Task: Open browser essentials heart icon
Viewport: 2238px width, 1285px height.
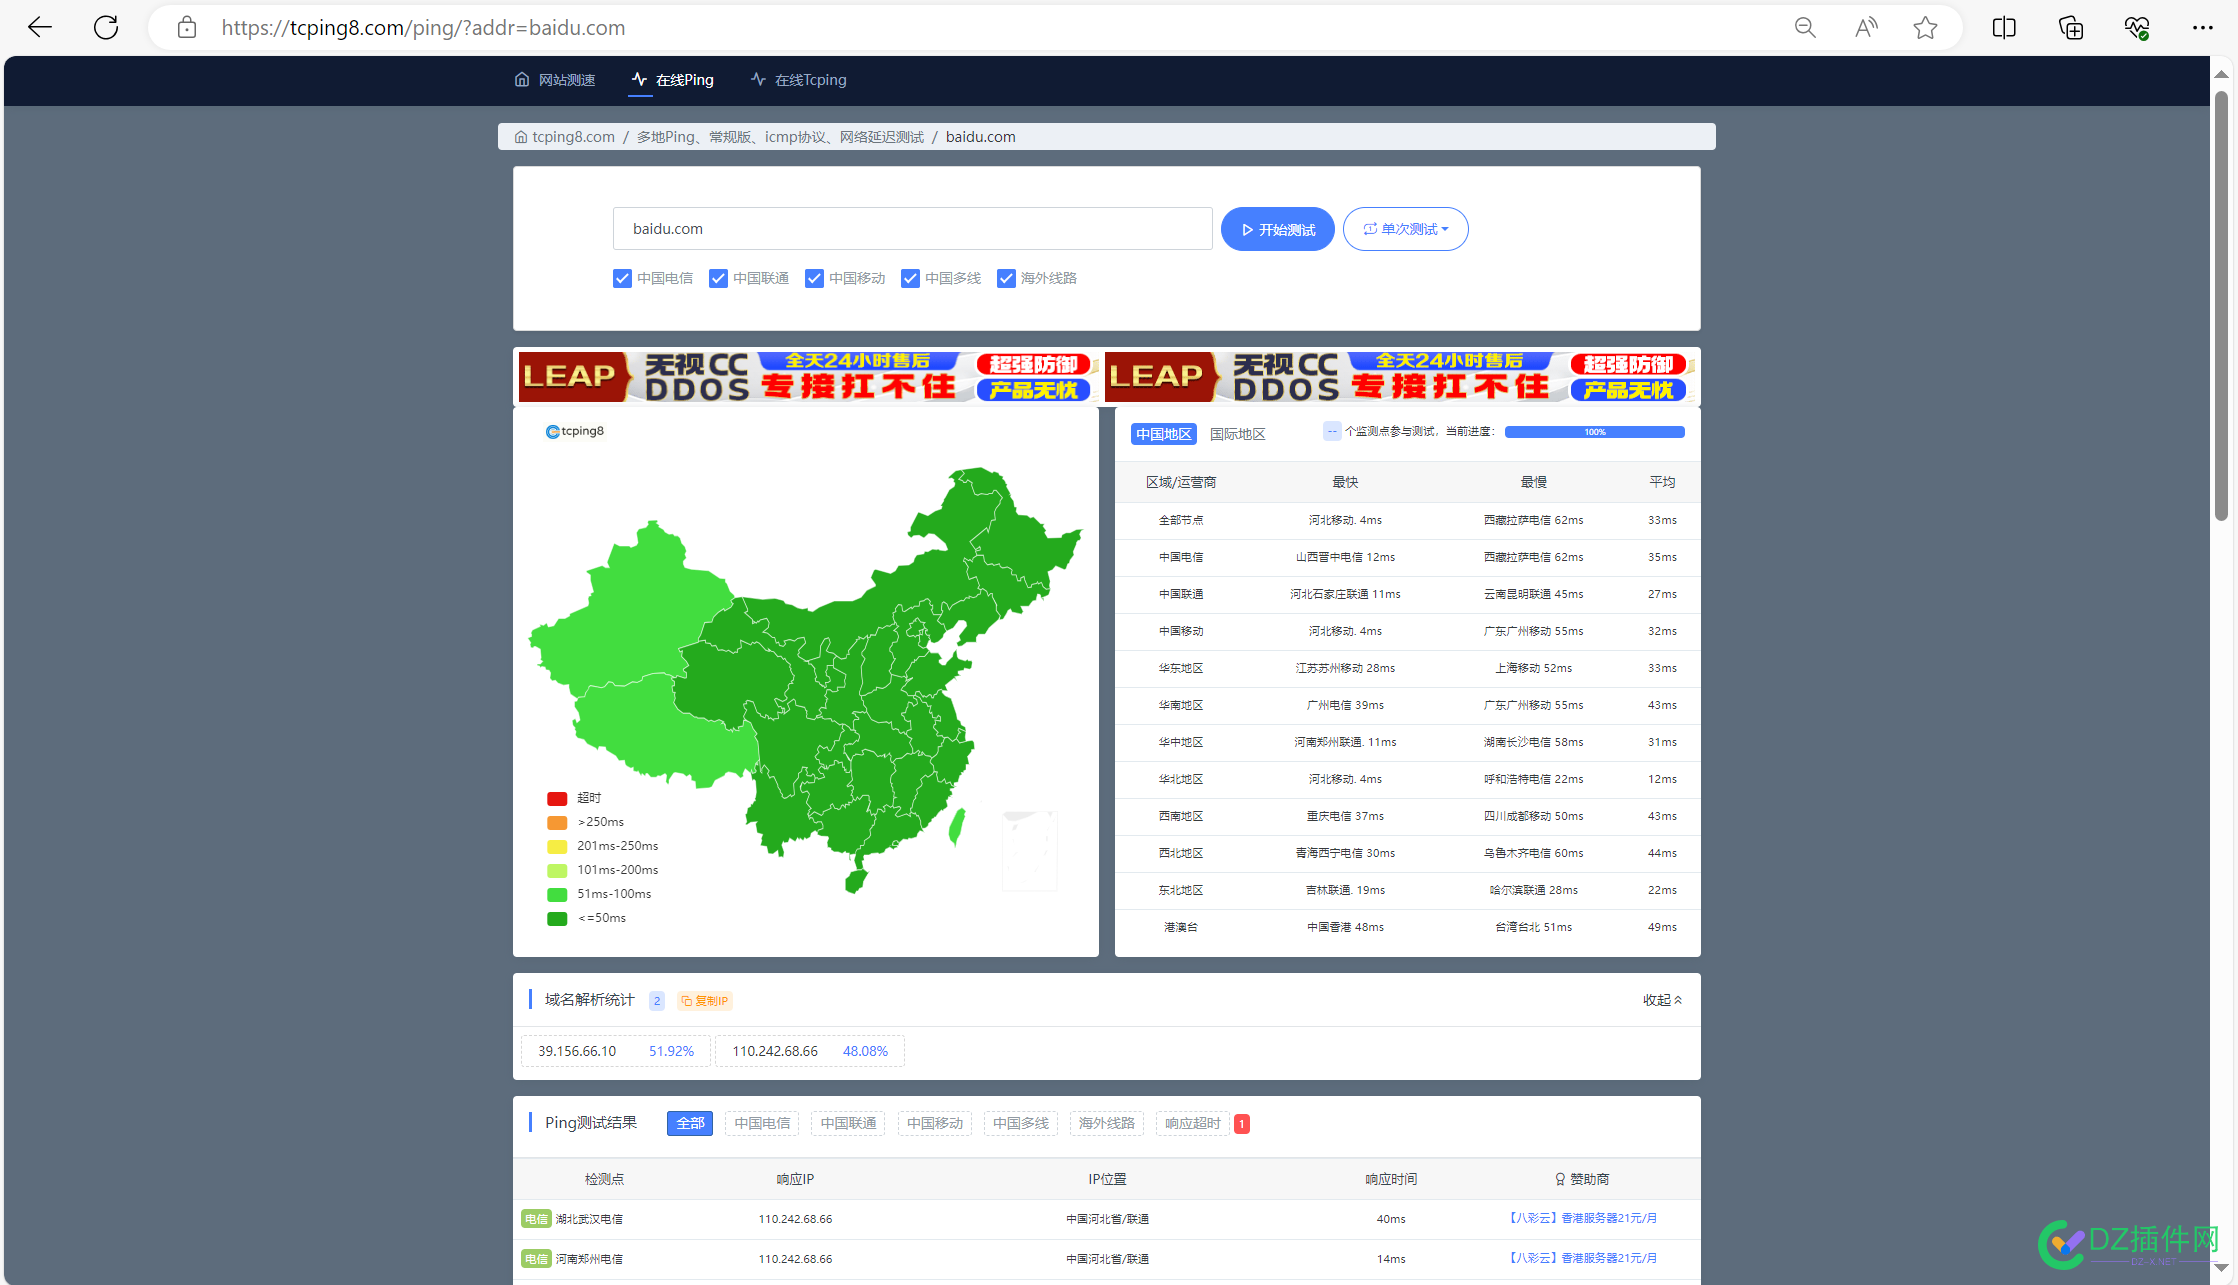Action: pyautogui.click(x=2137, y=27)
